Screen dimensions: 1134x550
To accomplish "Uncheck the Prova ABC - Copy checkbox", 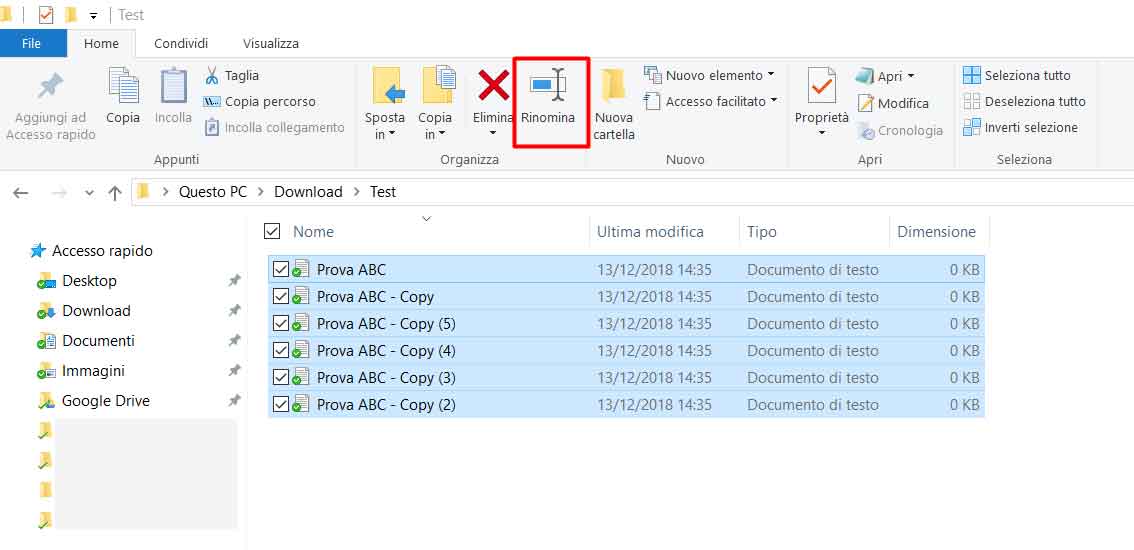I will 281,297.
